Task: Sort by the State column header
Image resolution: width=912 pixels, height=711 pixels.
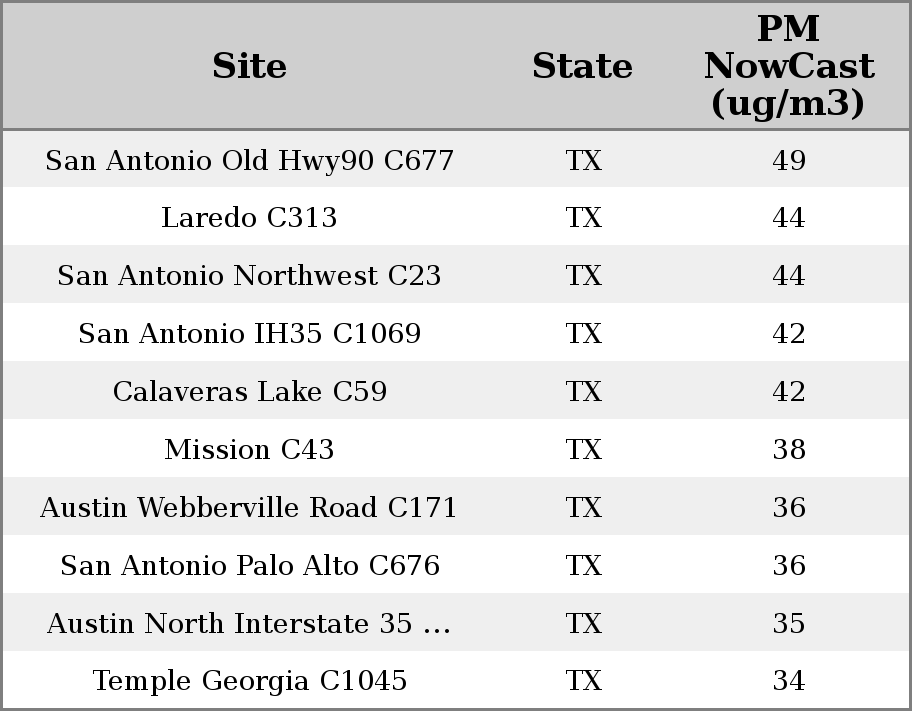Action: (x=582, y=66)
